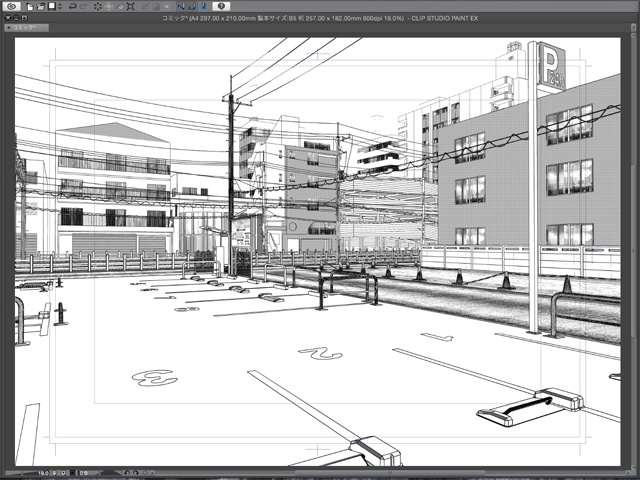Click the Fill bucket toolbar icon
Viewport: 640px width, 480px height.
(120, 7)
